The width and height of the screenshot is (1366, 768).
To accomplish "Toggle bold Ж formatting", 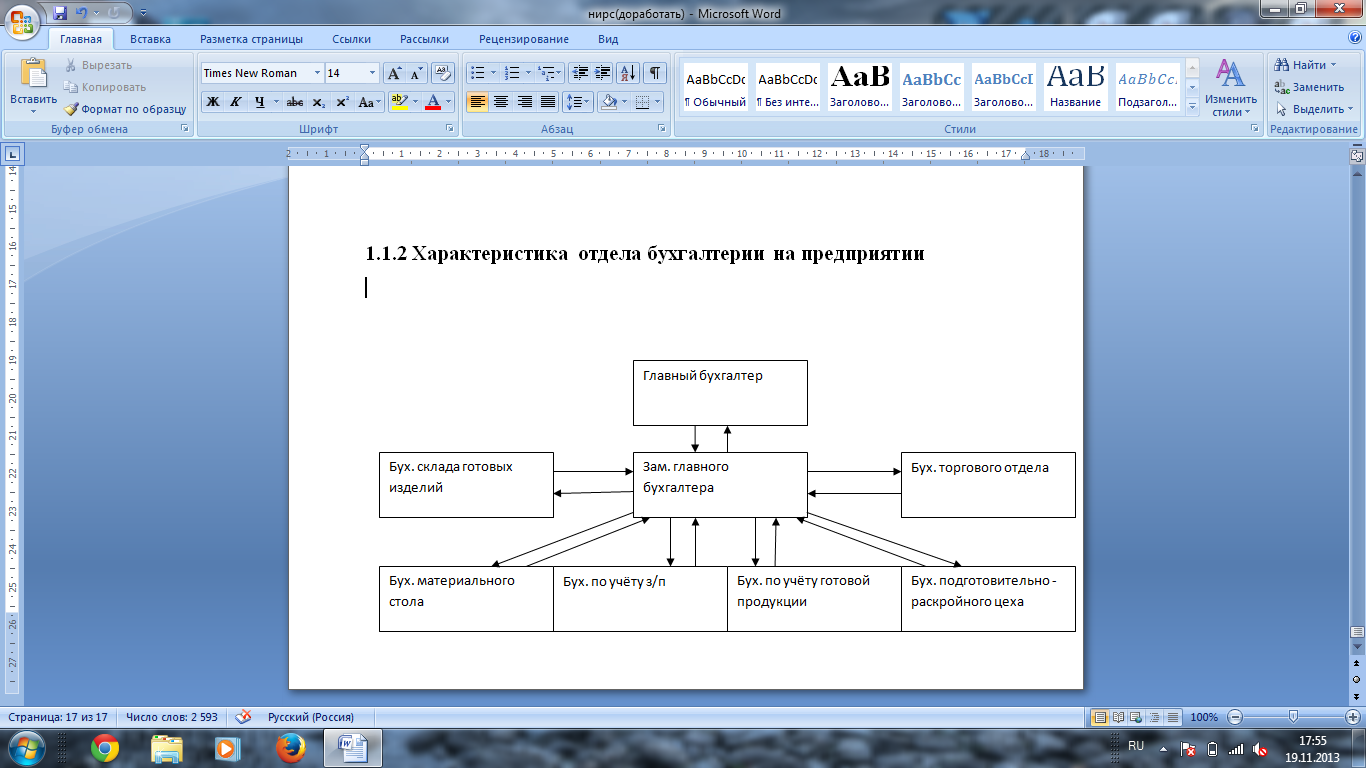I will click(x=212, y=102).
